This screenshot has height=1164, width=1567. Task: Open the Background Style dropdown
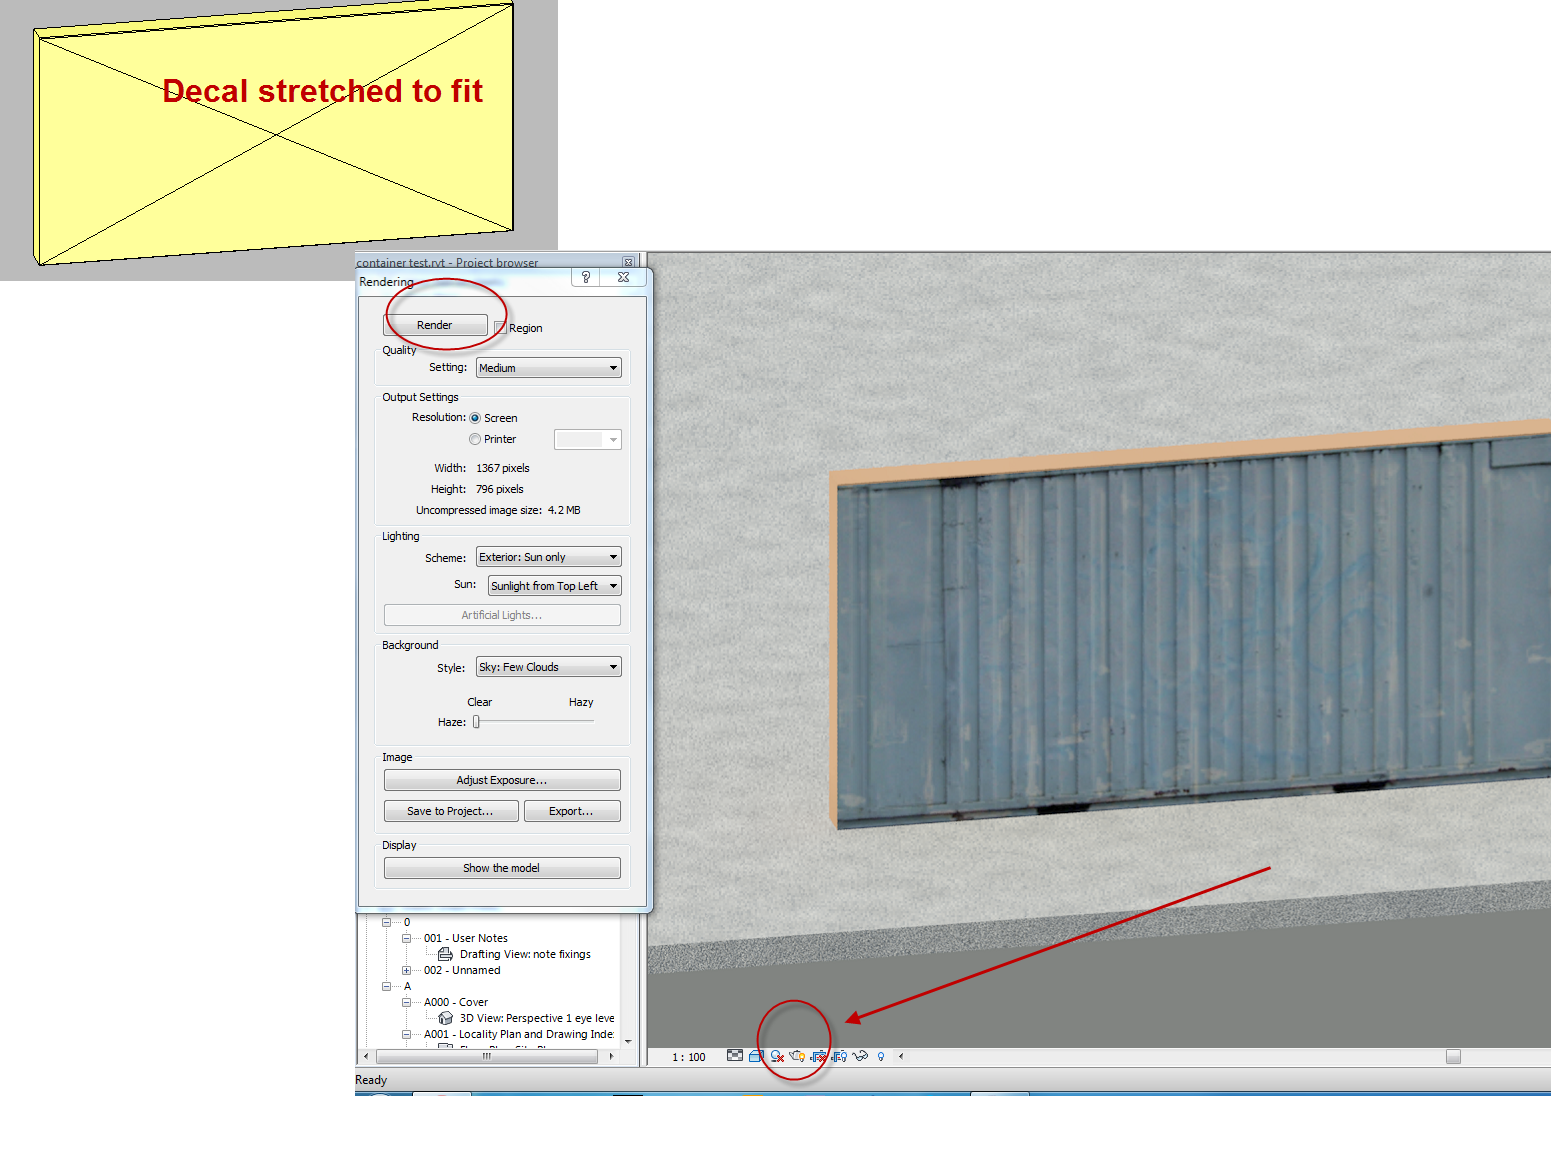[x=549, y=667]
